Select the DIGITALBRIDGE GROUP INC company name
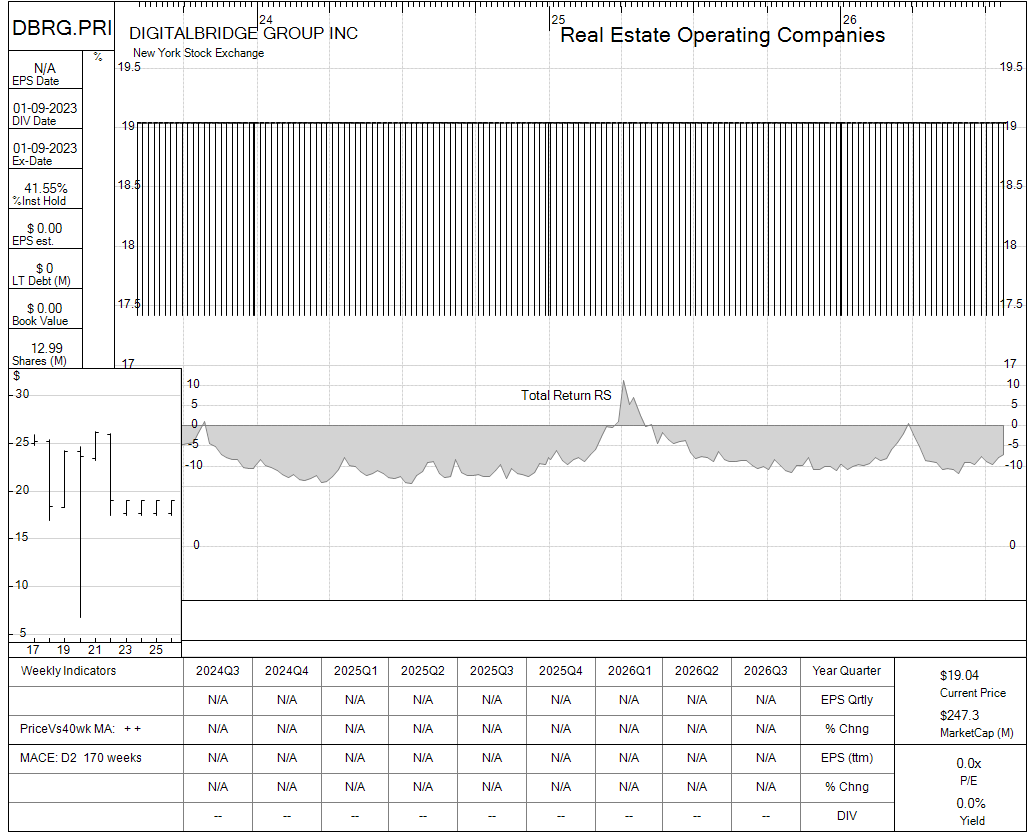This screenshot has width=1032, height=840. point(244,34)
